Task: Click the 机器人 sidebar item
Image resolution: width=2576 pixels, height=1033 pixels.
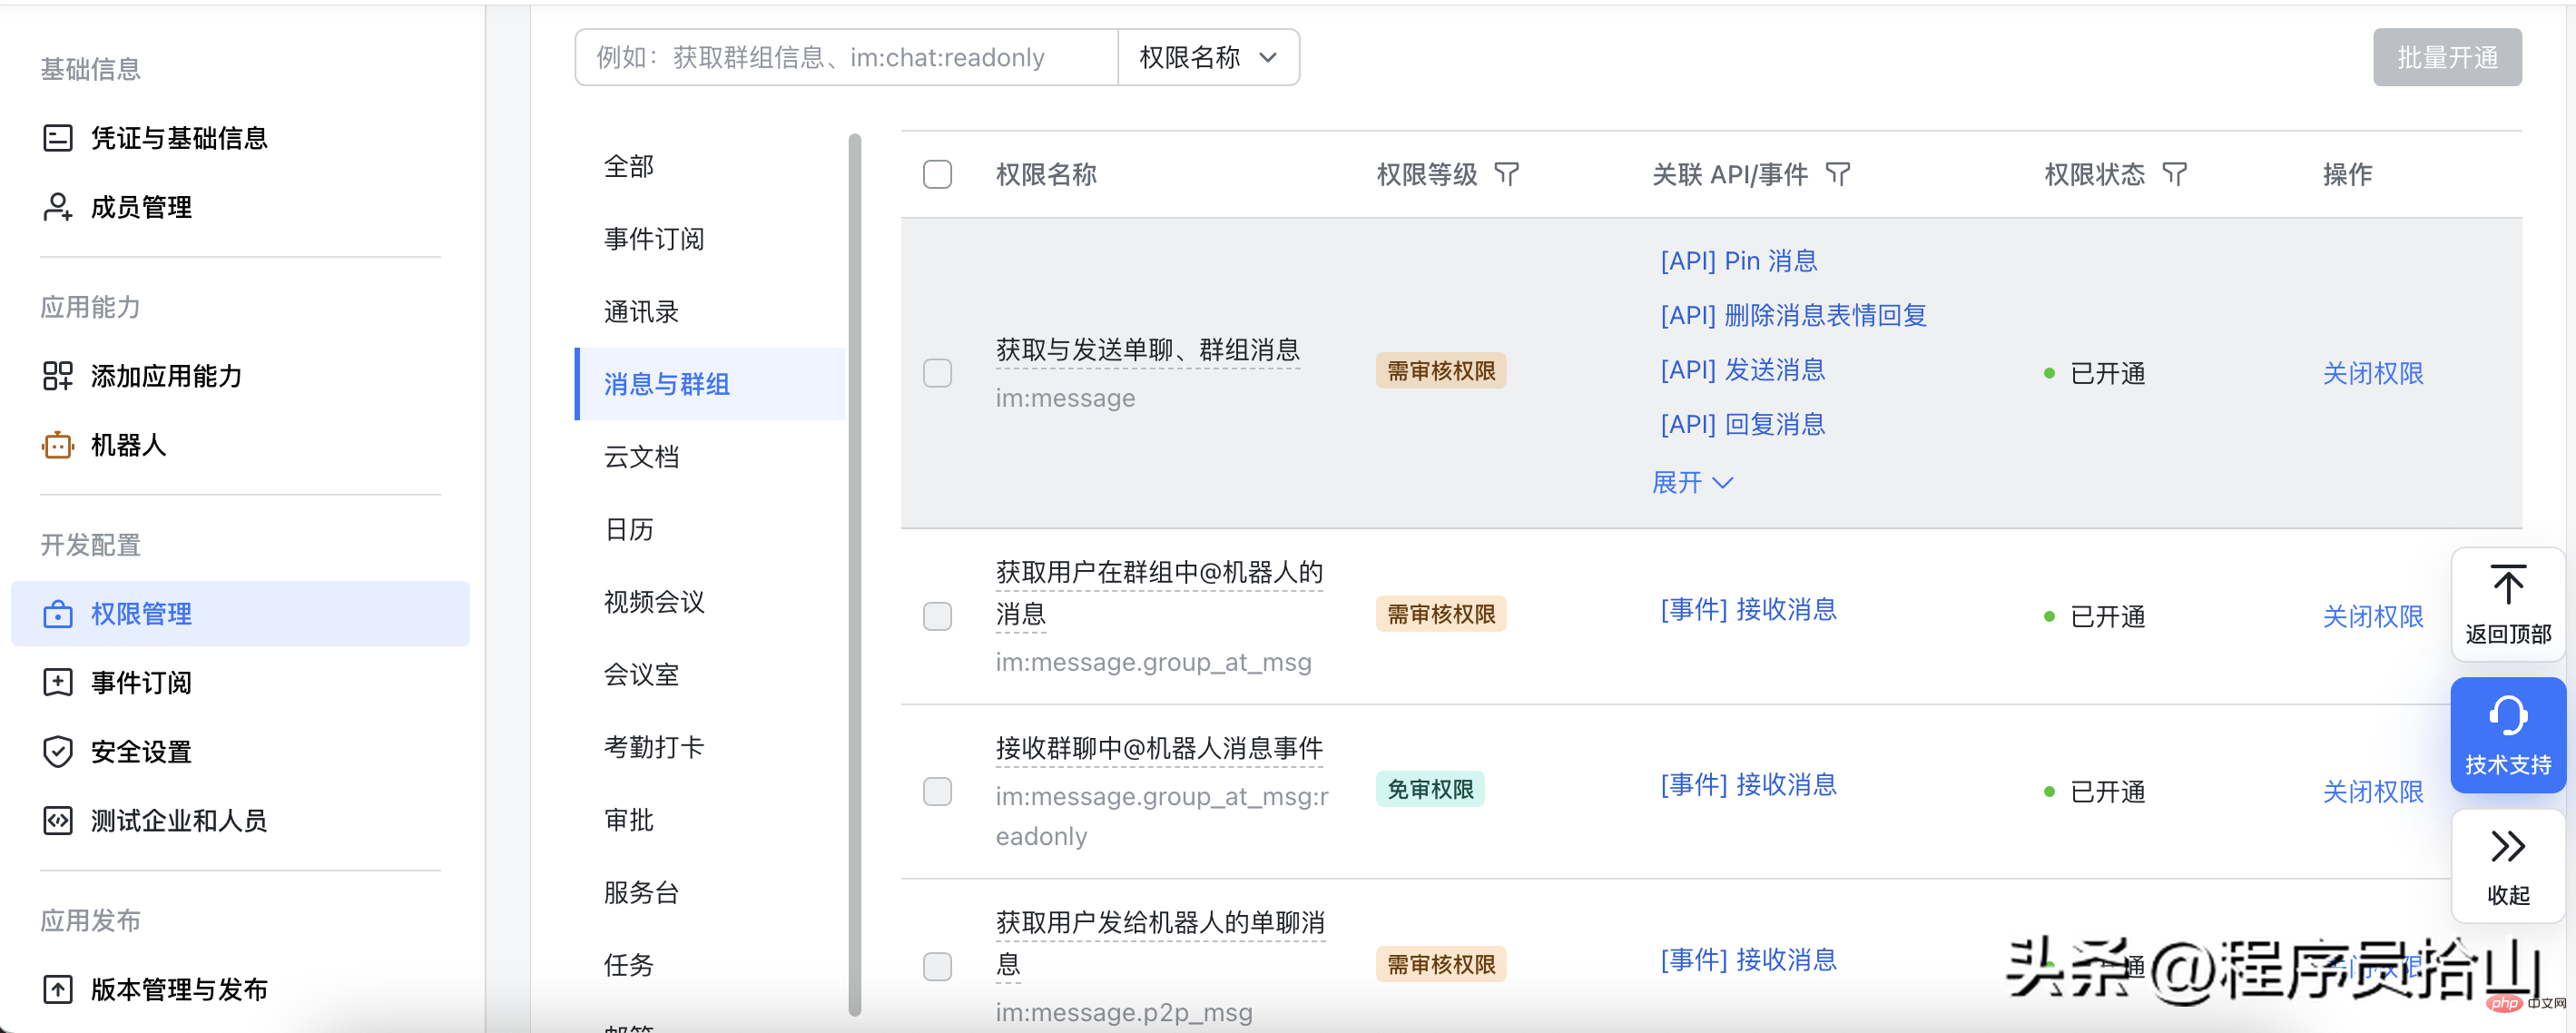Action: (x=127, y=445)
